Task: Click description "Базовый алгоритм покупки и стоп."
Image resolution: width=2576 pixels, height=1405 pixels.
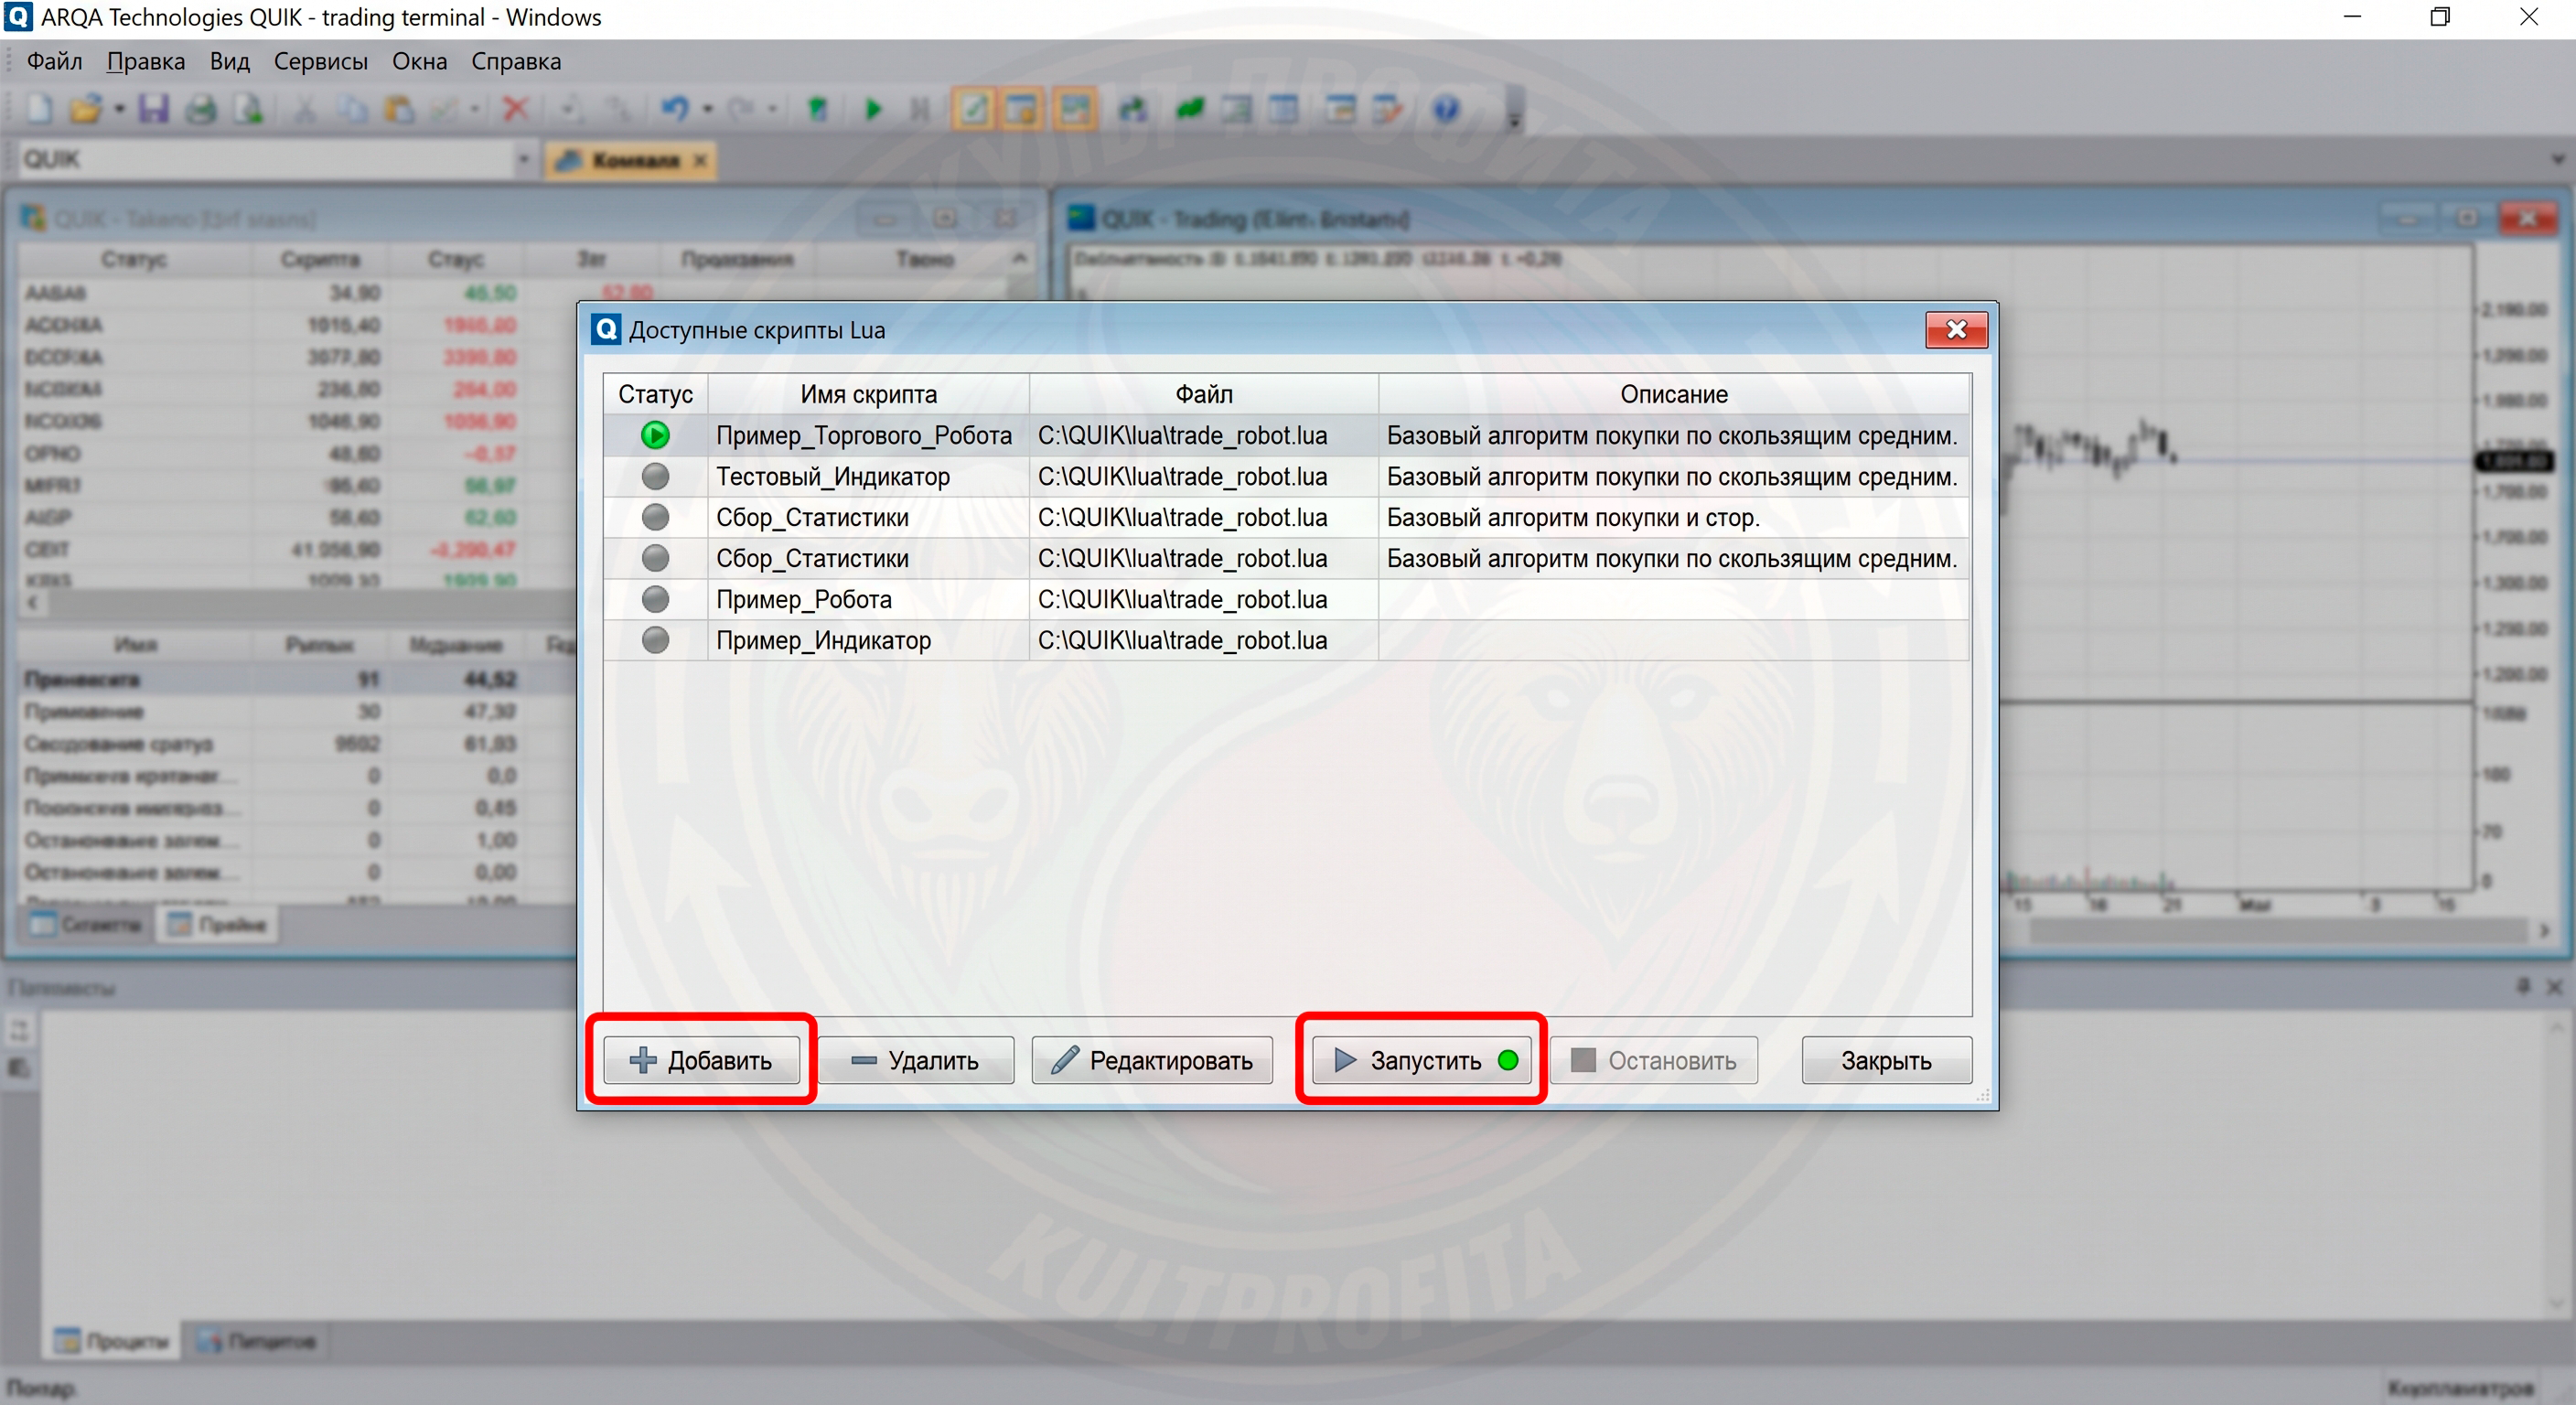Action: (x=1573, y=517)
